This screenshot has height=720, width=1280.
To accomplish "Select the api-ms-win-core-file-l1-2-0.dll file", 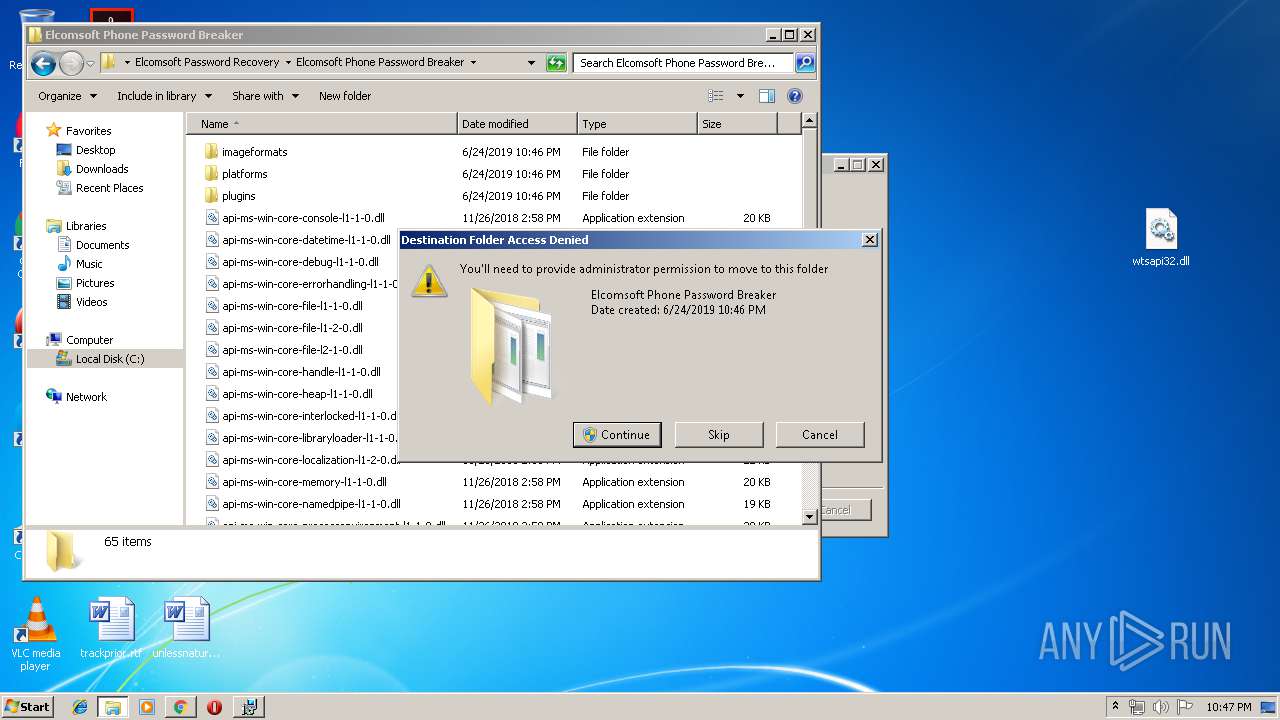I will 284,328.
